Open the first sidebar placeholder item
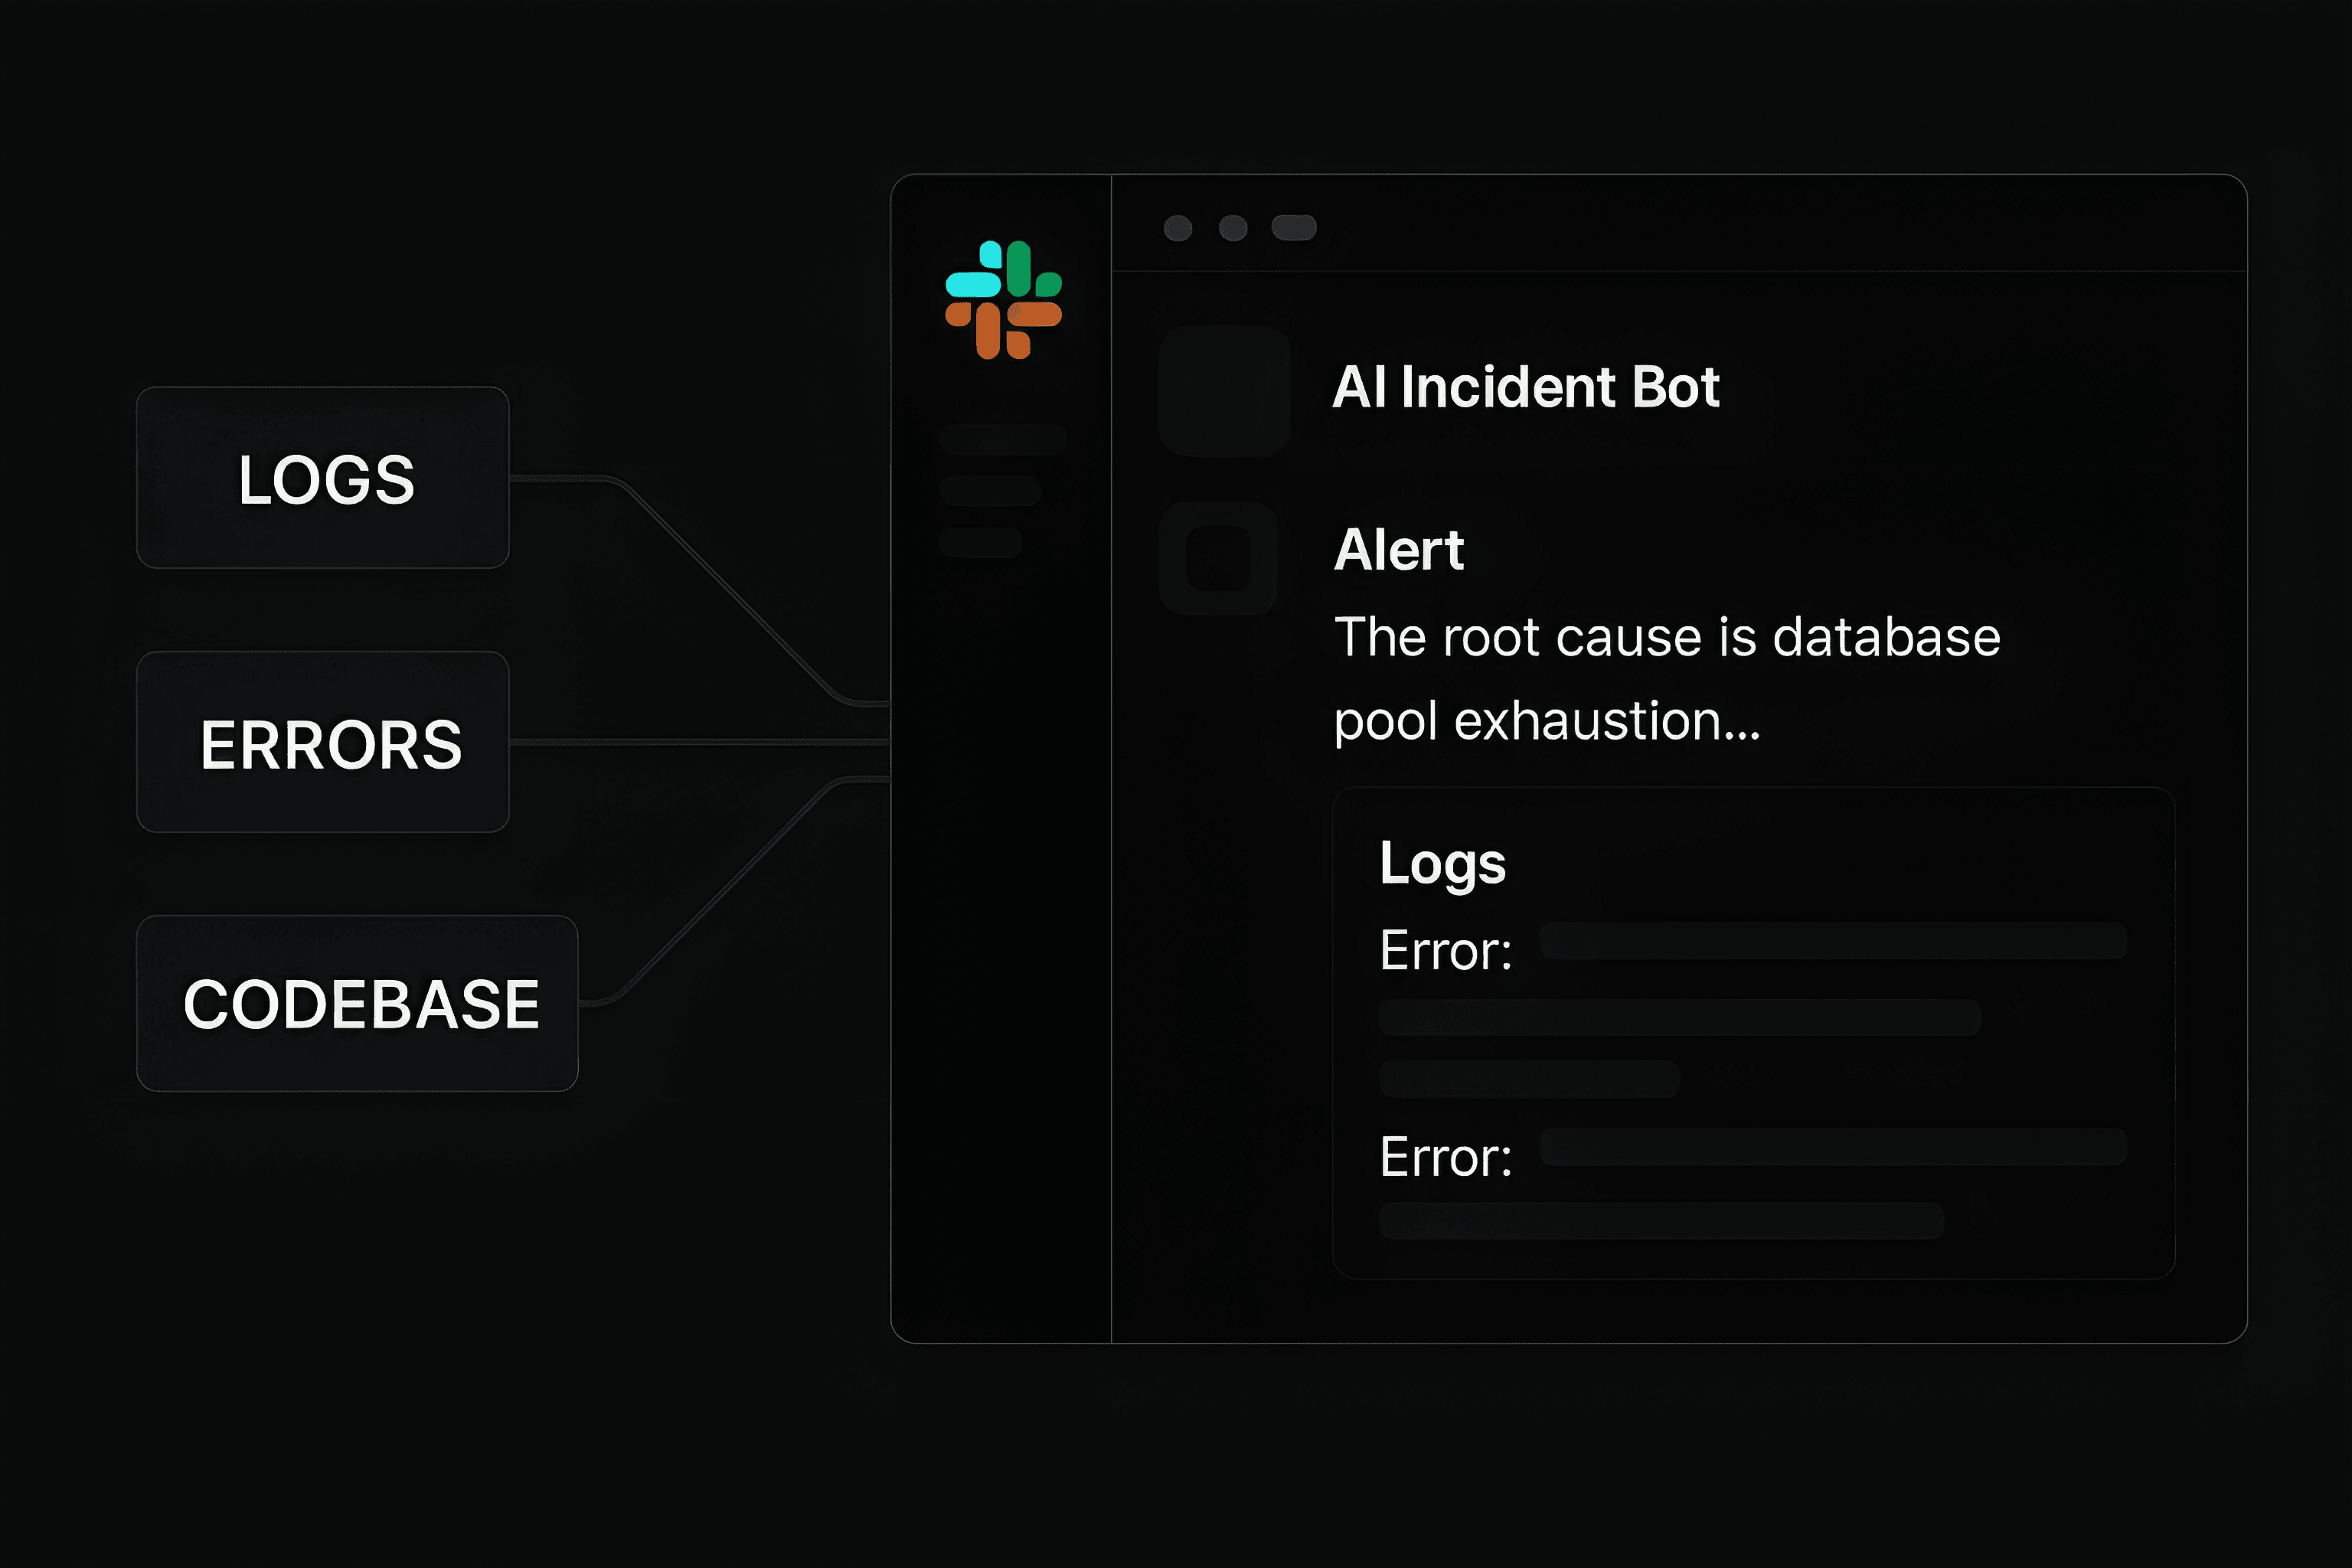The height and width of the screenshot is (1568, 2352). tap(1002, 439)
